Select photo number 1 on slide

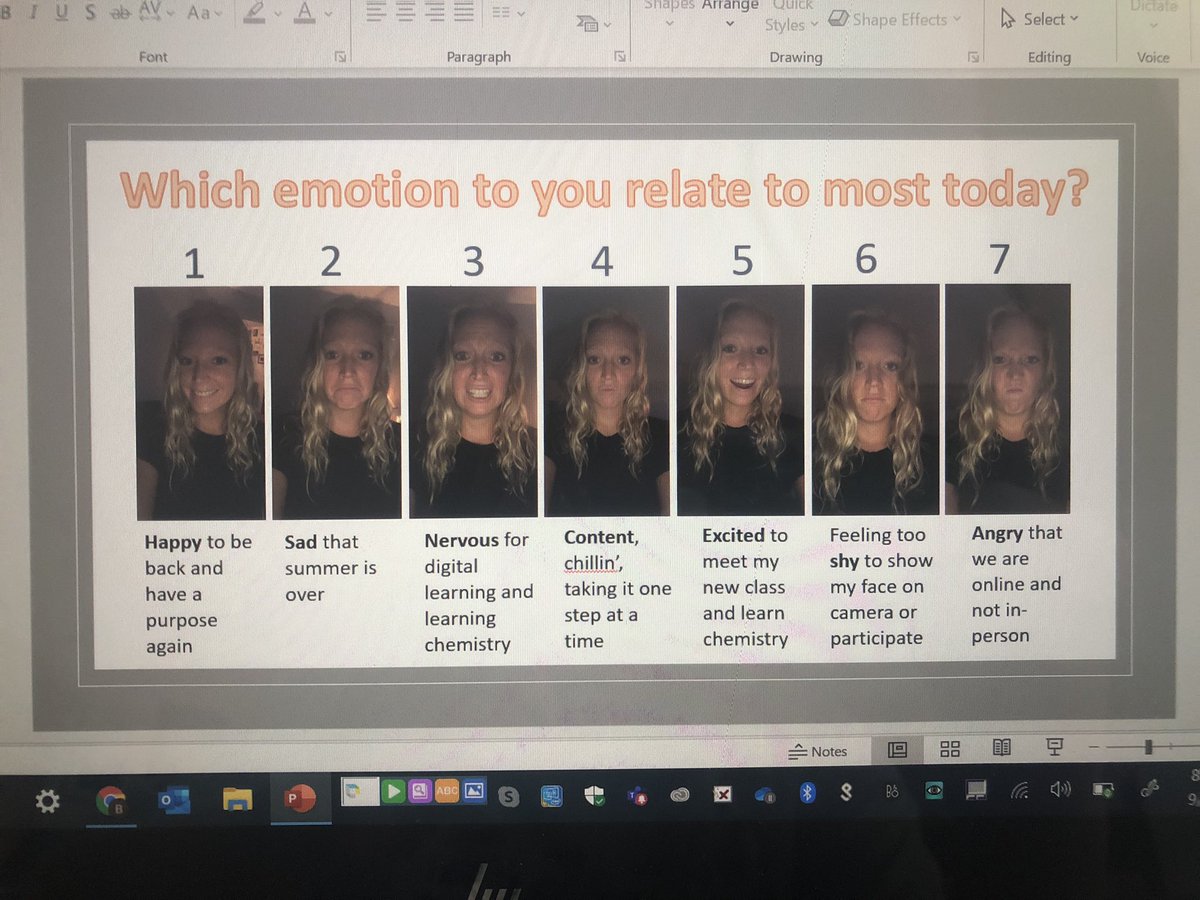coord(200,403)
